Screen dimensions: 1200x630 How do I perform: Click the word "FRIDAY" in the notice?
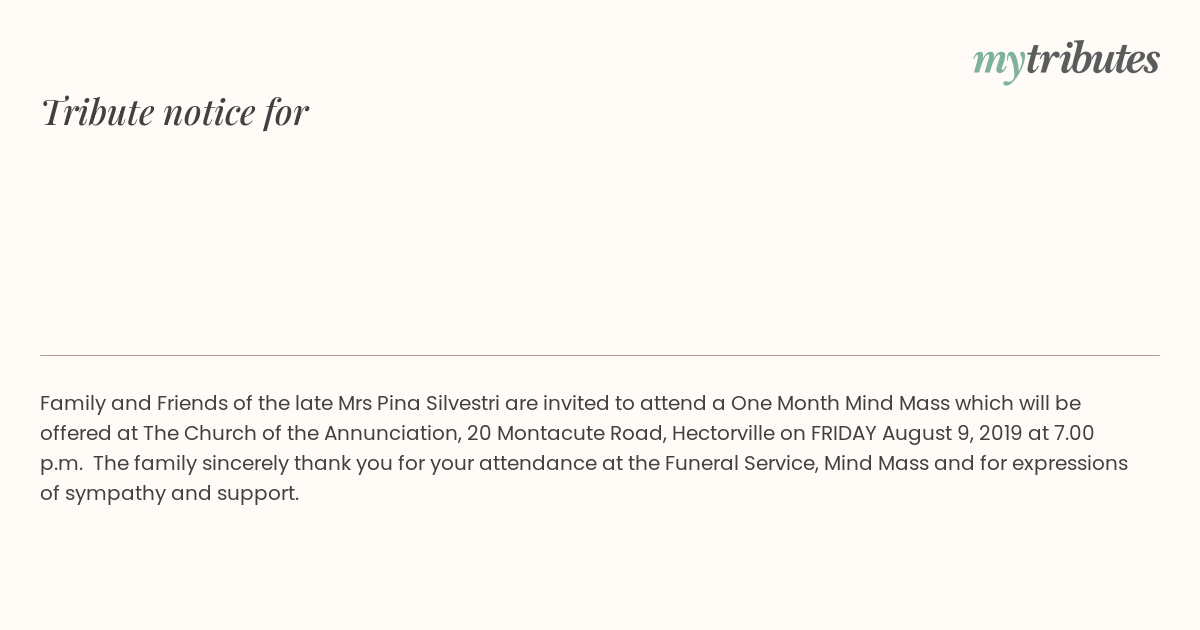(x=843, y=433)
